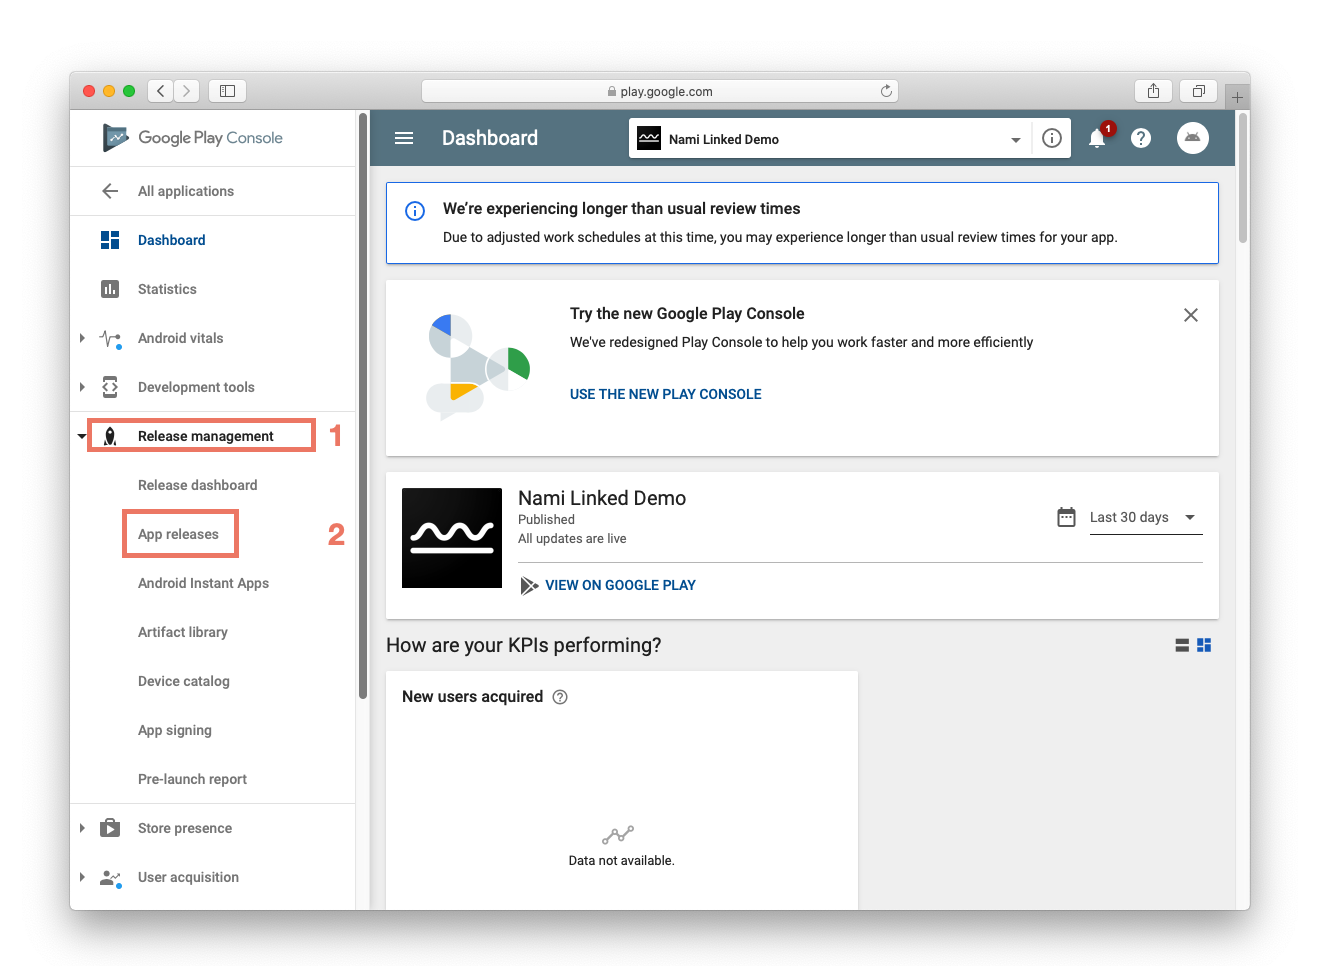
Task: Click the calendar icon near Last 30 days
Action: tap(1067, 517)
